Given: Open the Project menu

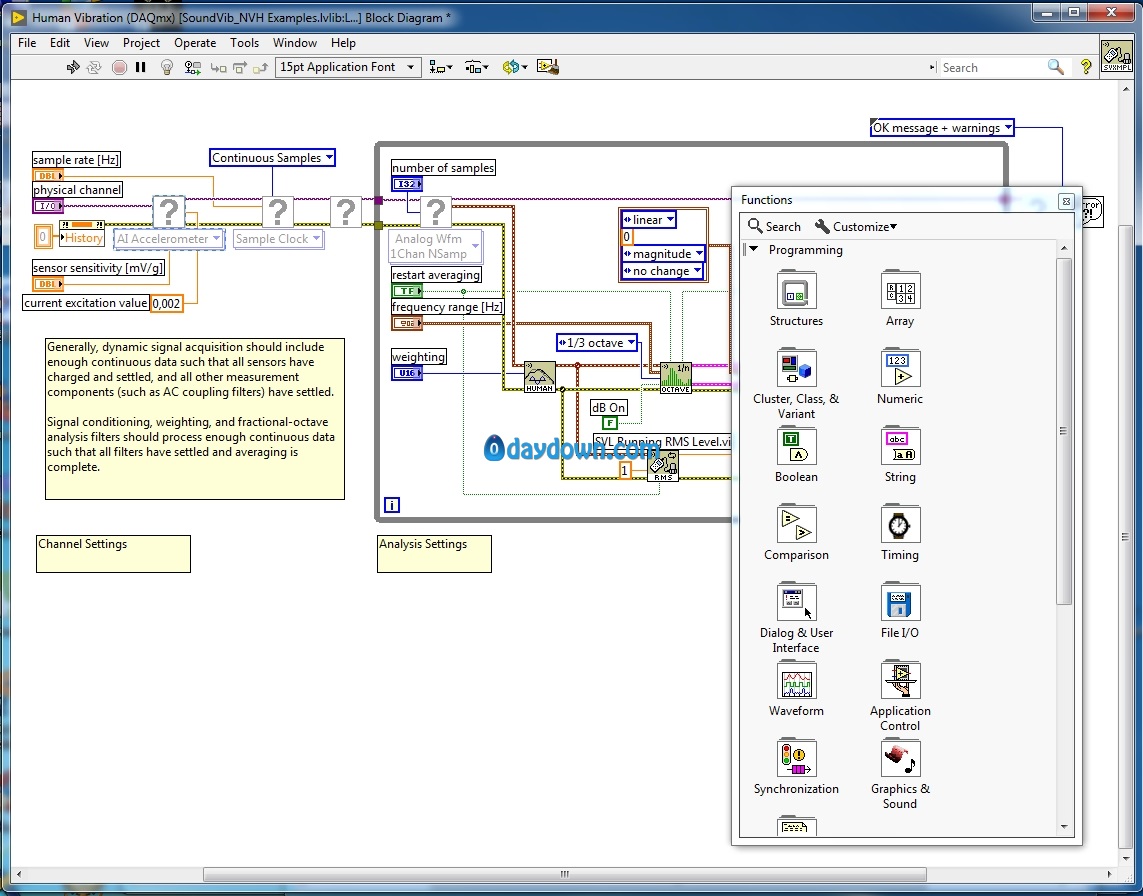Looking at the screenshot, I should [x=141, y=43].
